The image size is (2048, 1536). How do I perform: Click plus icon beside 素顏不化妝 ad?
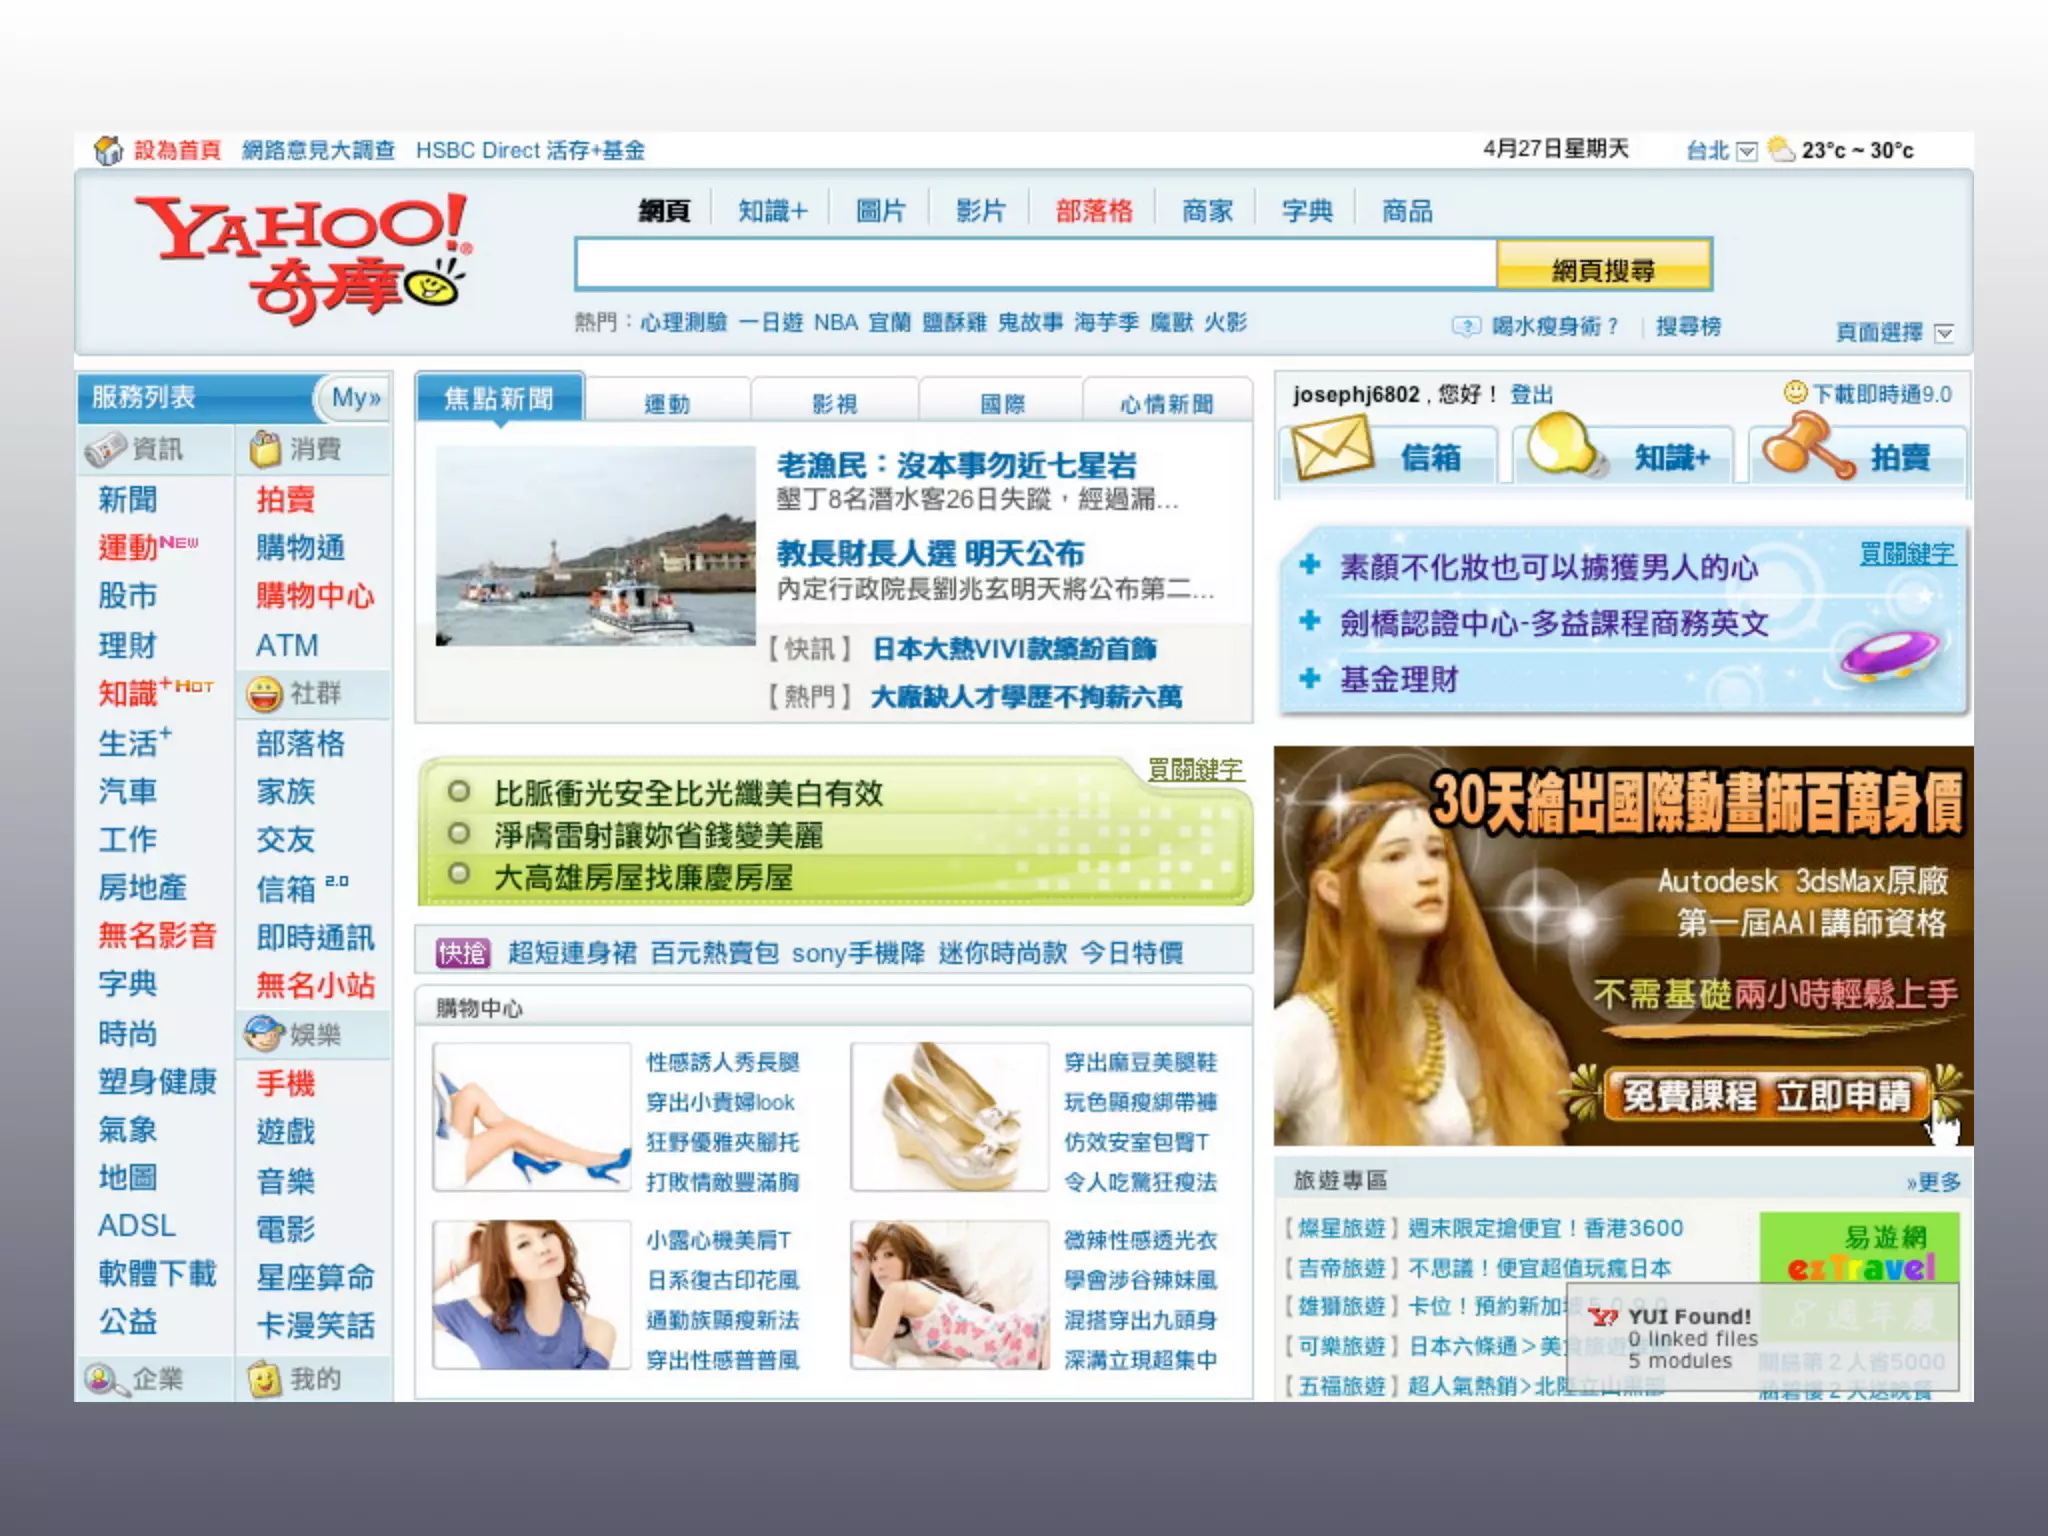pos(1309,566)
